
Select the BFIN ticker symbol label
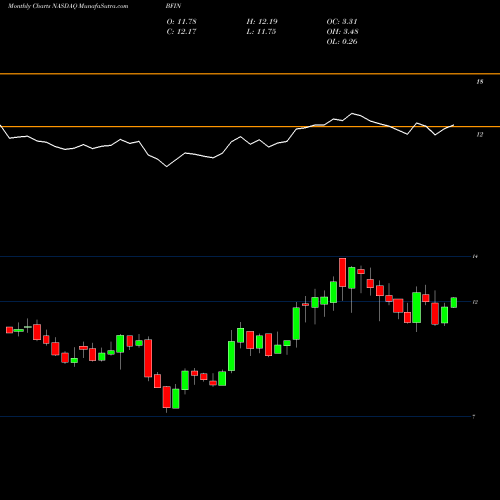(x=173, y=6)
